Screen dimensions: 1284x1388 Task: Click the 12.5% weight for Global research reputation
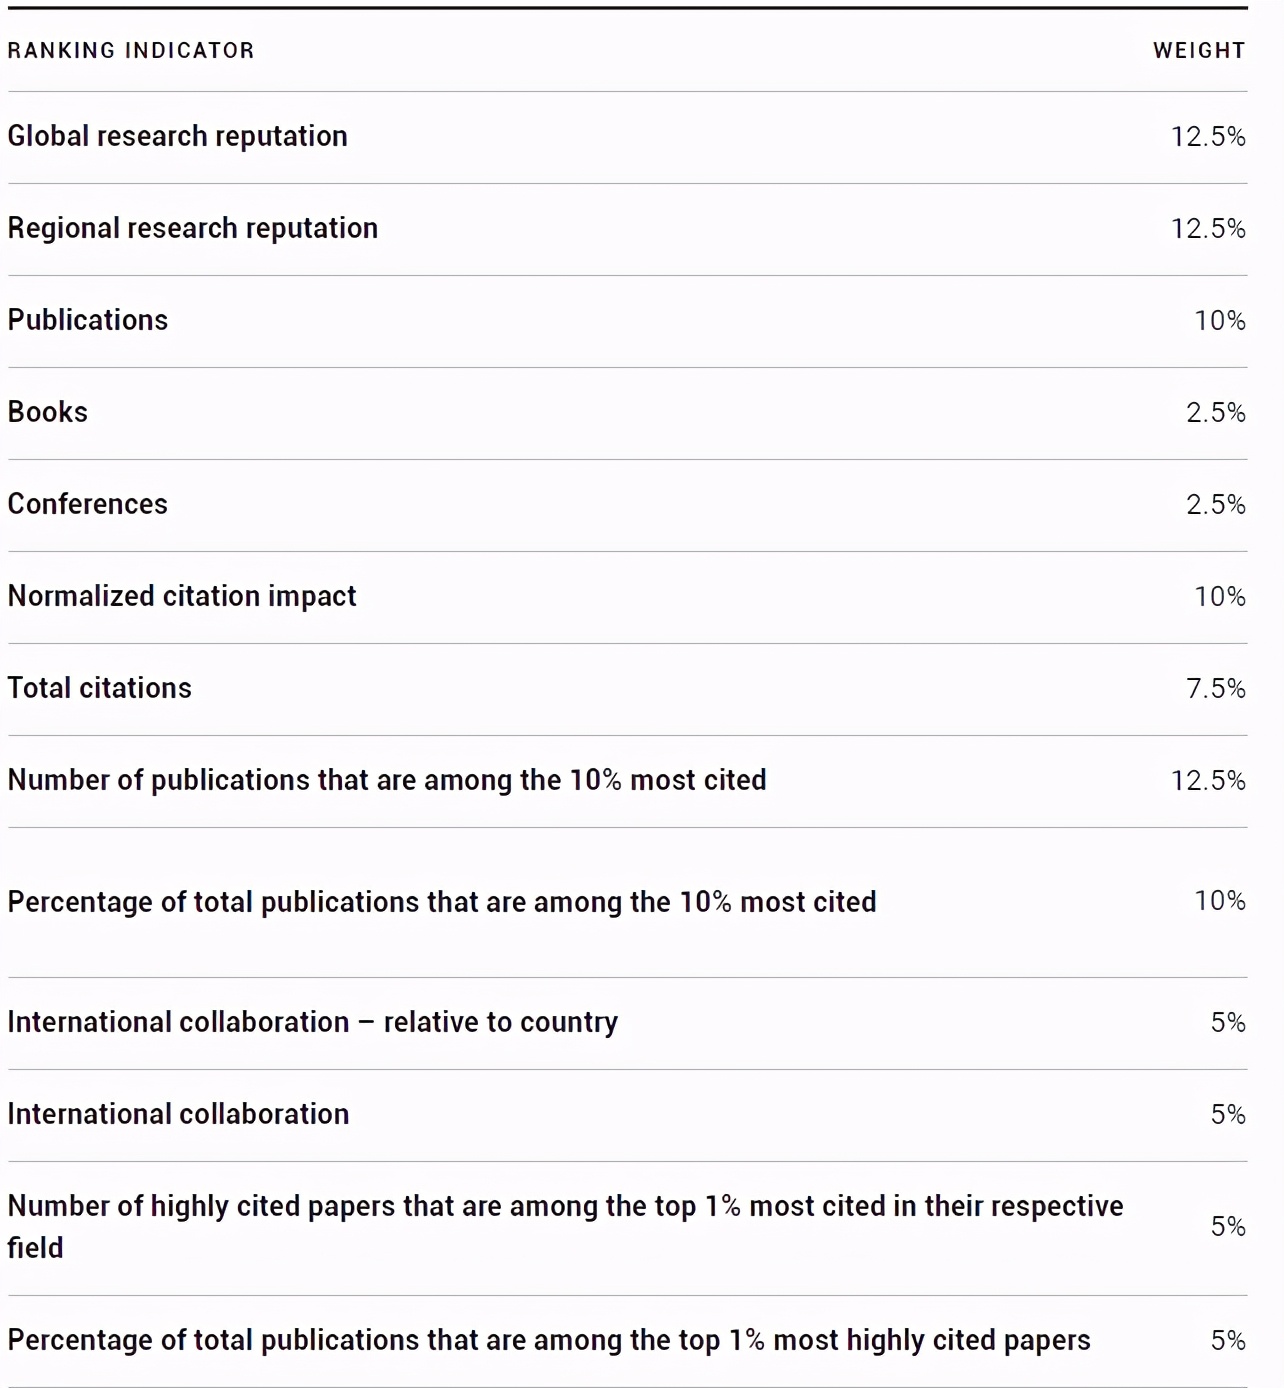(x=1208, y=136)
